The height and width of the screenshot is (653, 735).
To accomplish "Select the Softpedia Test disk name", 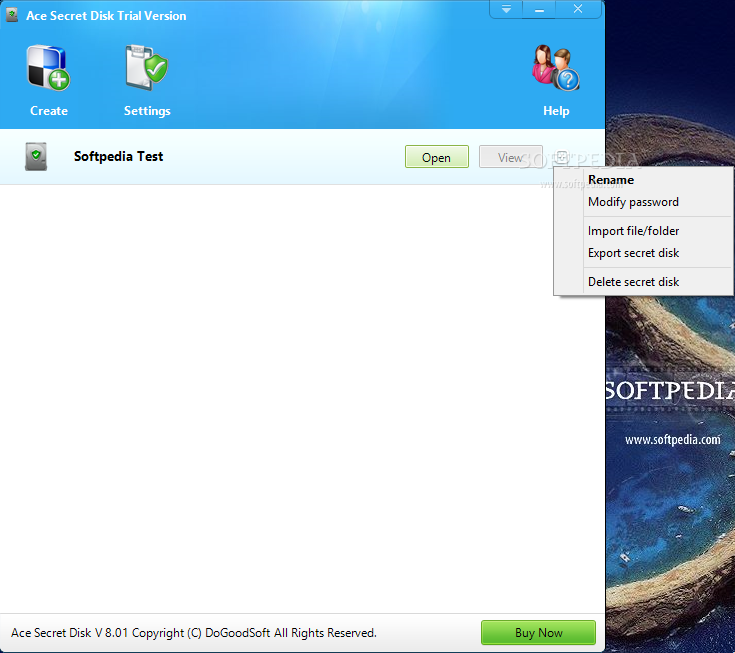I will [x=119, y=157].
